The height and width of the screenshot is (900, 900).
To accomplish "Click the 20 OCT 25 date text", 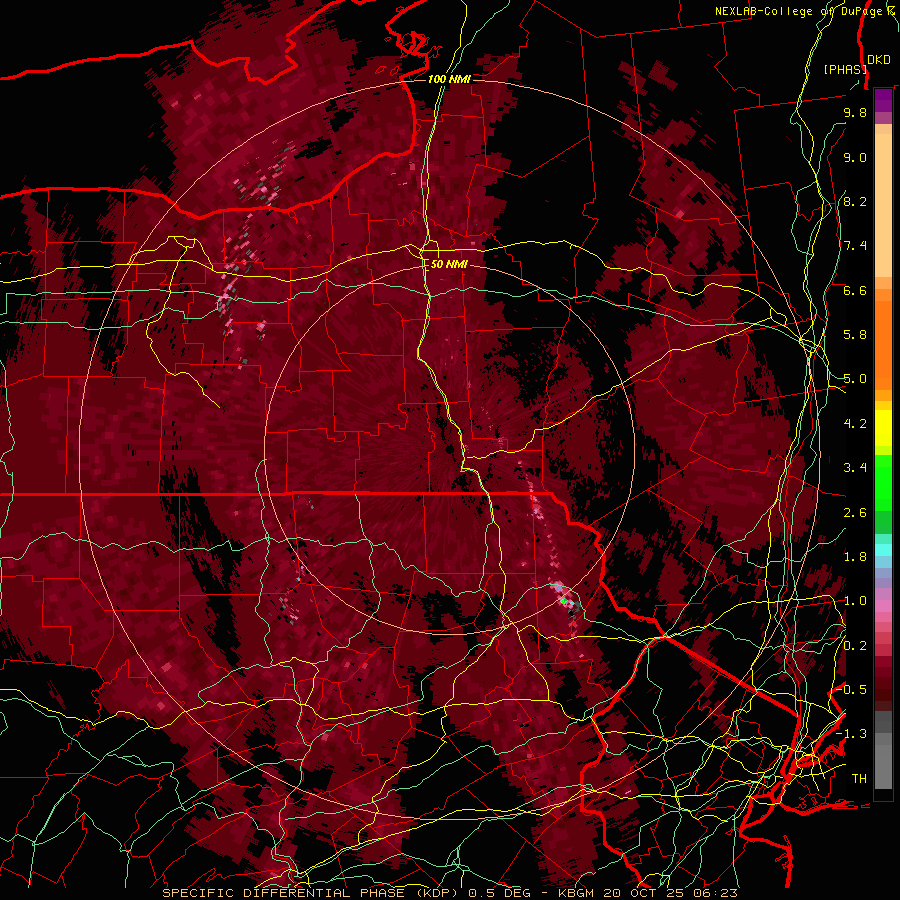I will tap(643, 893).
